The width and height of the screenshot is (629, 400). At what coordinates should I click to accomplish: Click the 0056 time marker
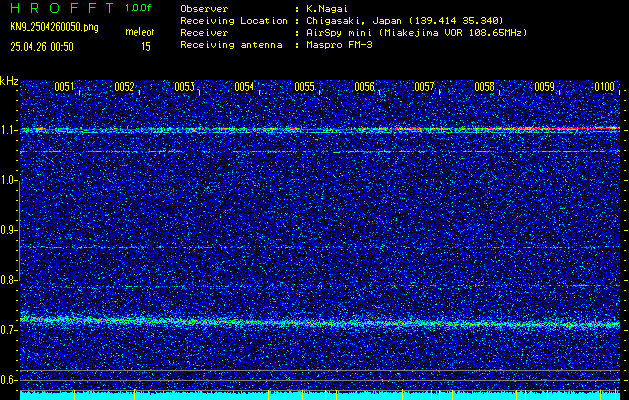coord(365,87)
